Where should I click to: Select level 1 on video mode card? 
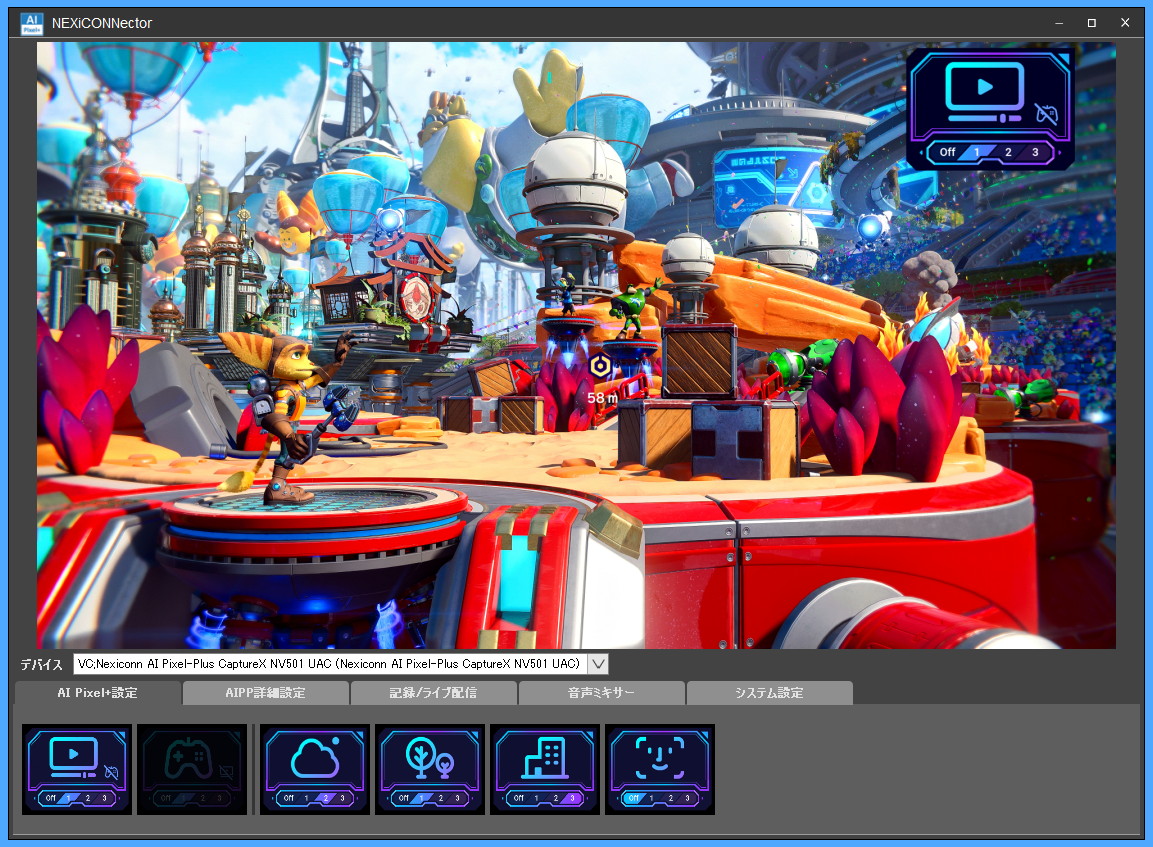tap(68, 798)
